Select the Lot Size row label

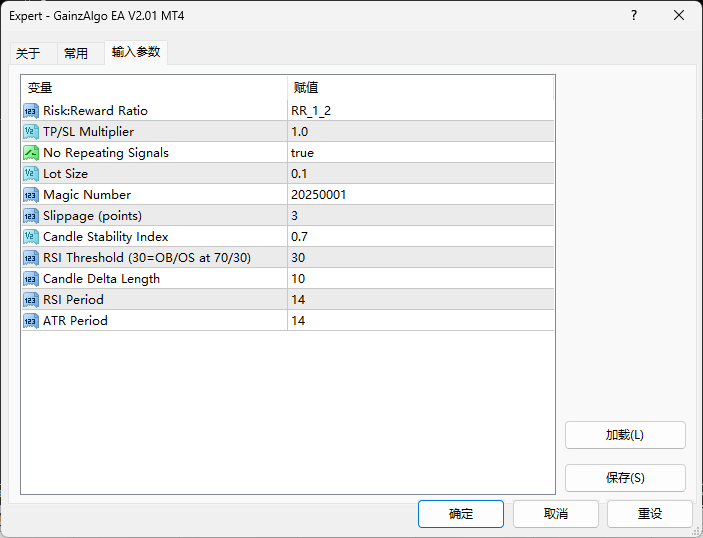pos(65,174)
